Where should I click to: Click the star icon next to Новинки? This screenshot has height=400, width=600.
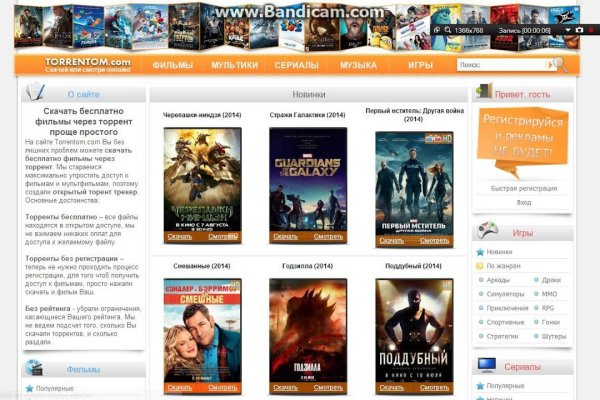[x=480, y=252]
